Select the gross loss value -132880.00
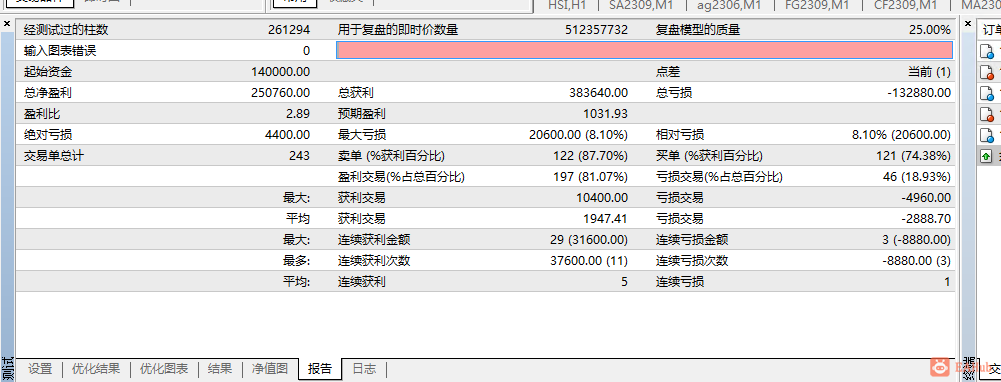The height and width of the screenshot is (382, 1001). [x=919, y=93]
